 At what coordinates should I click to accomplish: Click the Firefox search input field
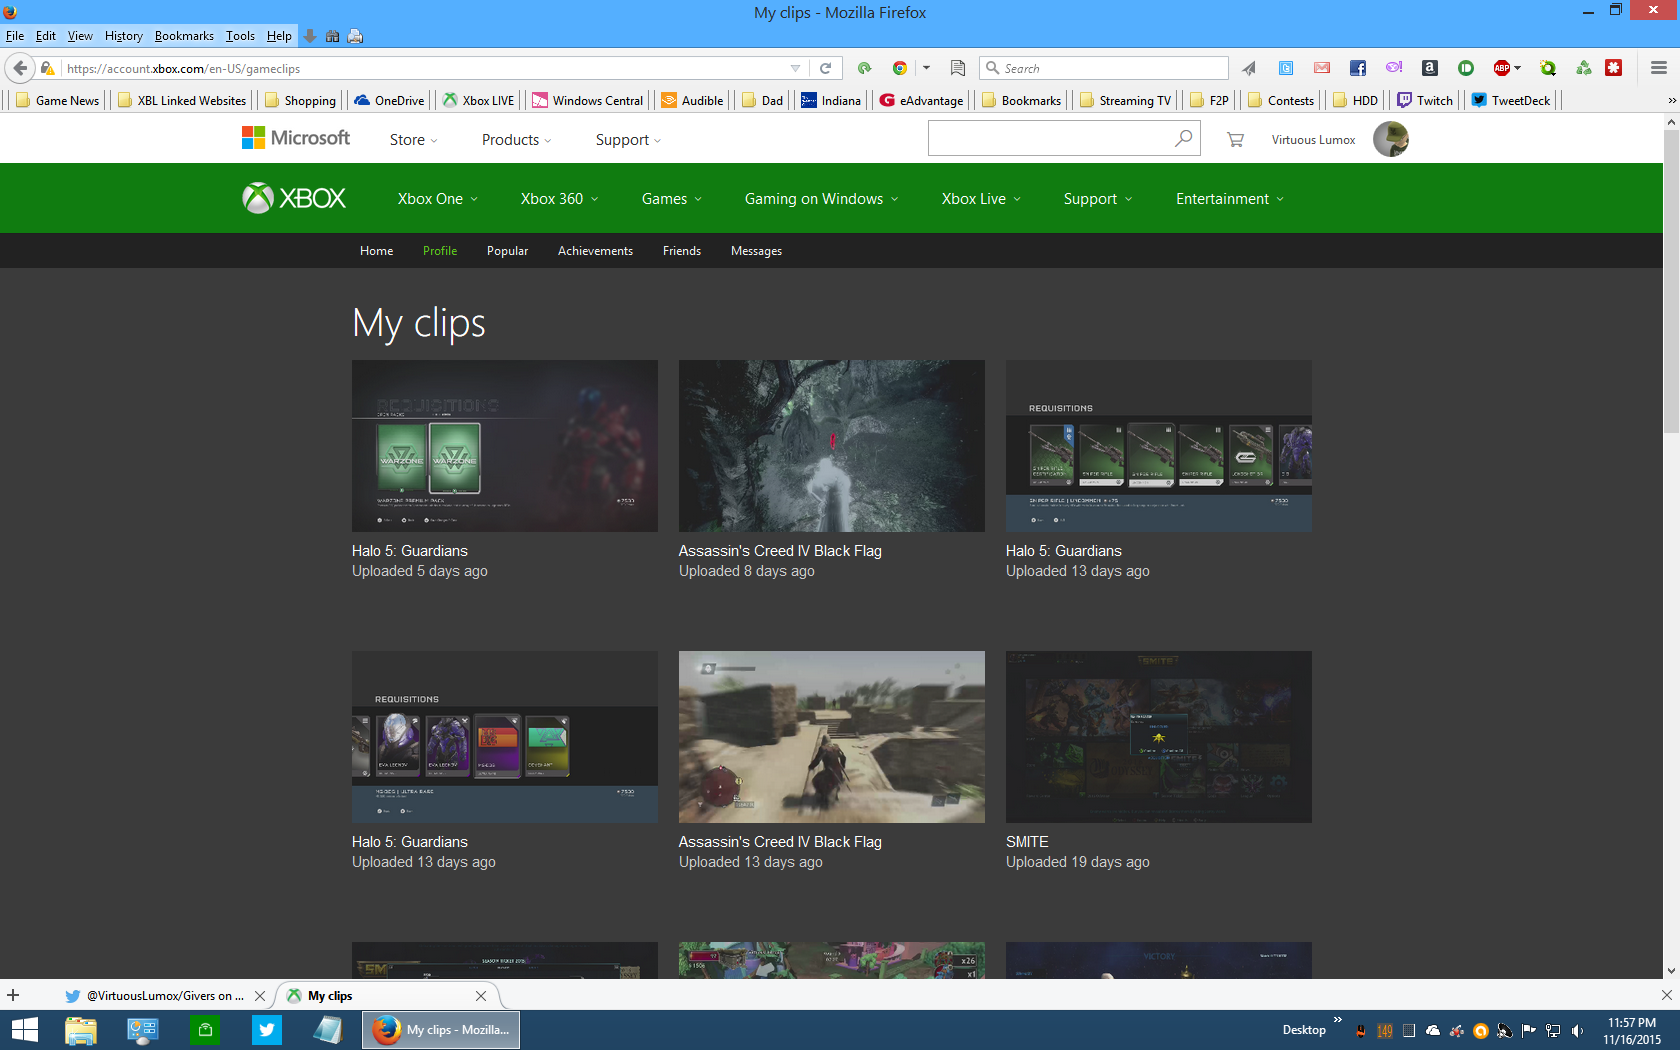(1104, 68)
